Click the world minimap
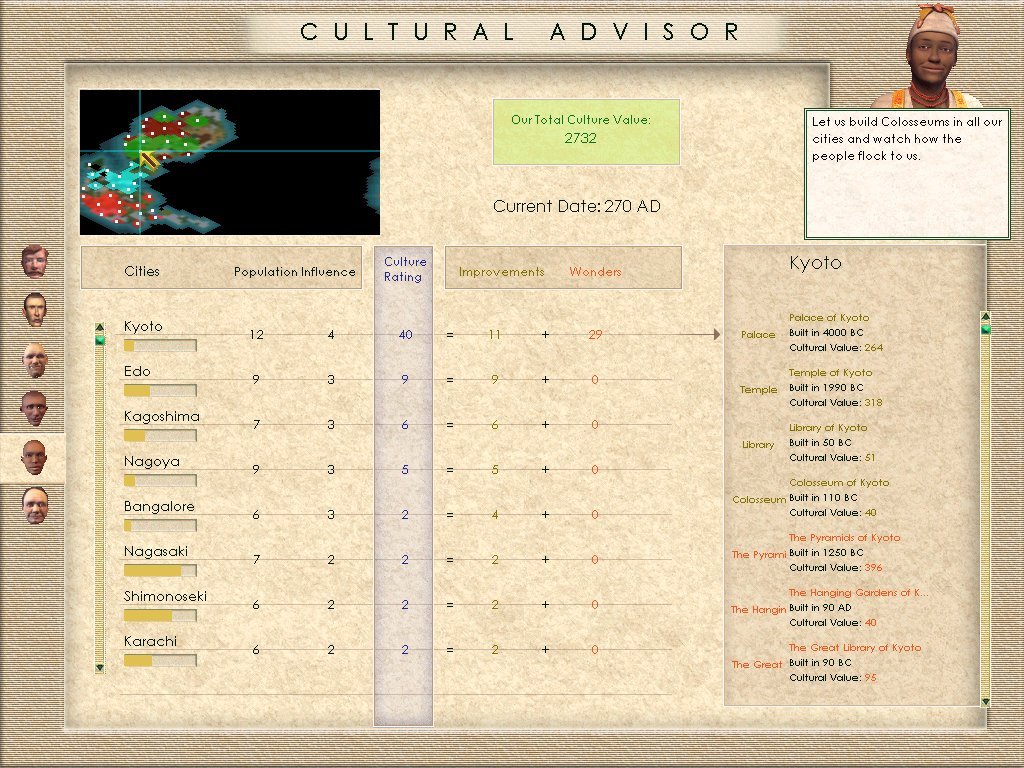Image resolution: width=1024 pixels, height=768 pixels. coord(230,162)
